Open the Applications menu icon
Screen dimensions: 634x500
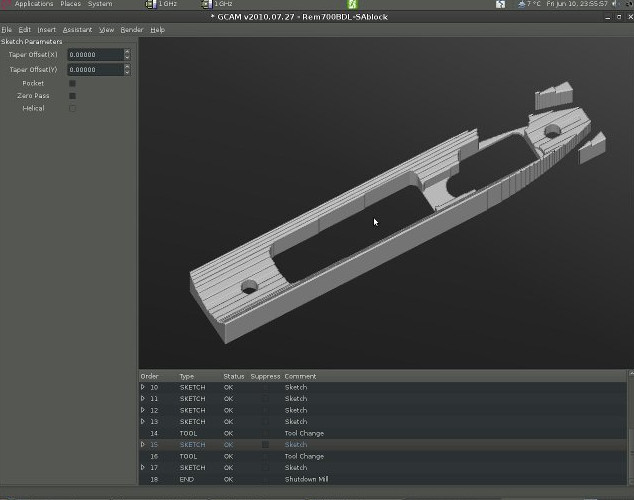(x=7, y=4)
